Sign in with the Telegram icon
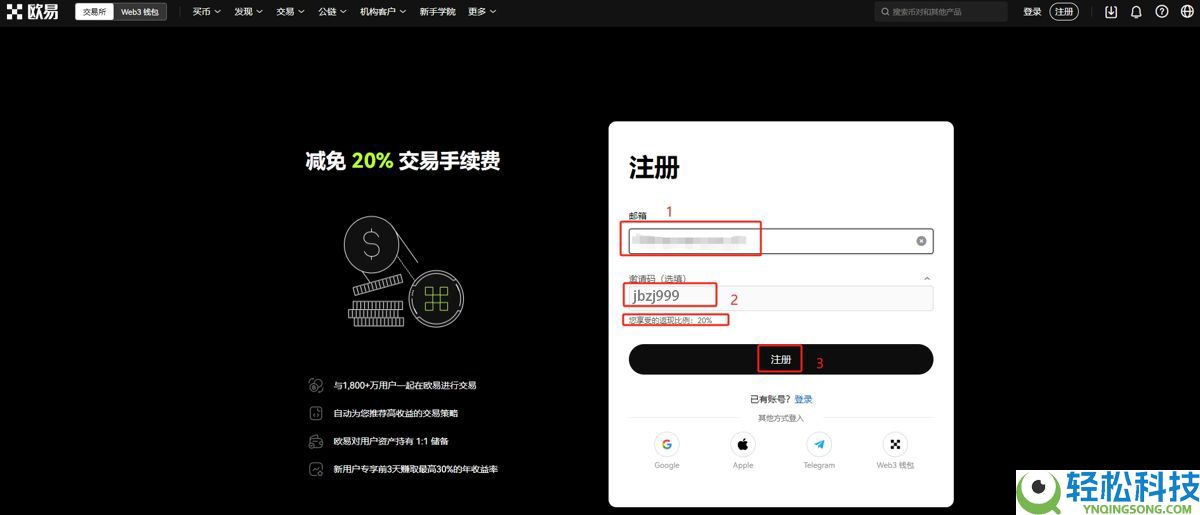This screenshot has width=1200, height=515. pos(819,444)
